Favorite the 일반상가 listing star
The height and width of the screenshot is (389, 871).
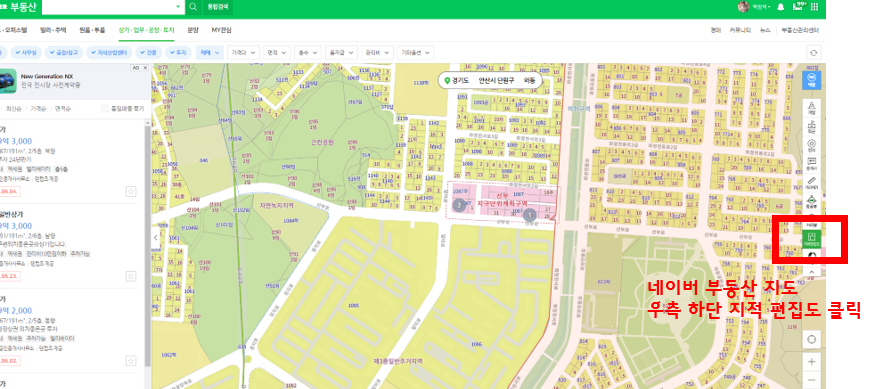(x=131, y=276)
